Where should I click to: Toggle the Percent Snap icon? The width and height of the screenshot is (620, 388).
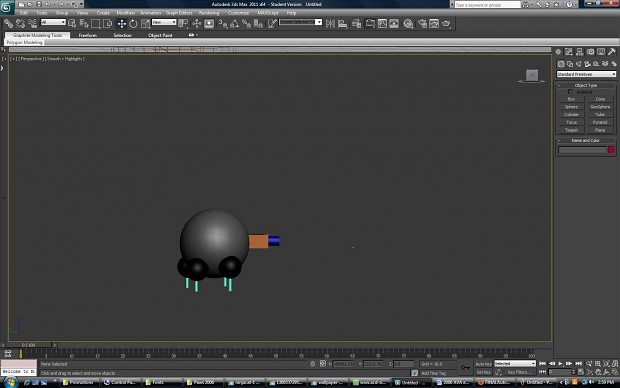click(246, 24)
